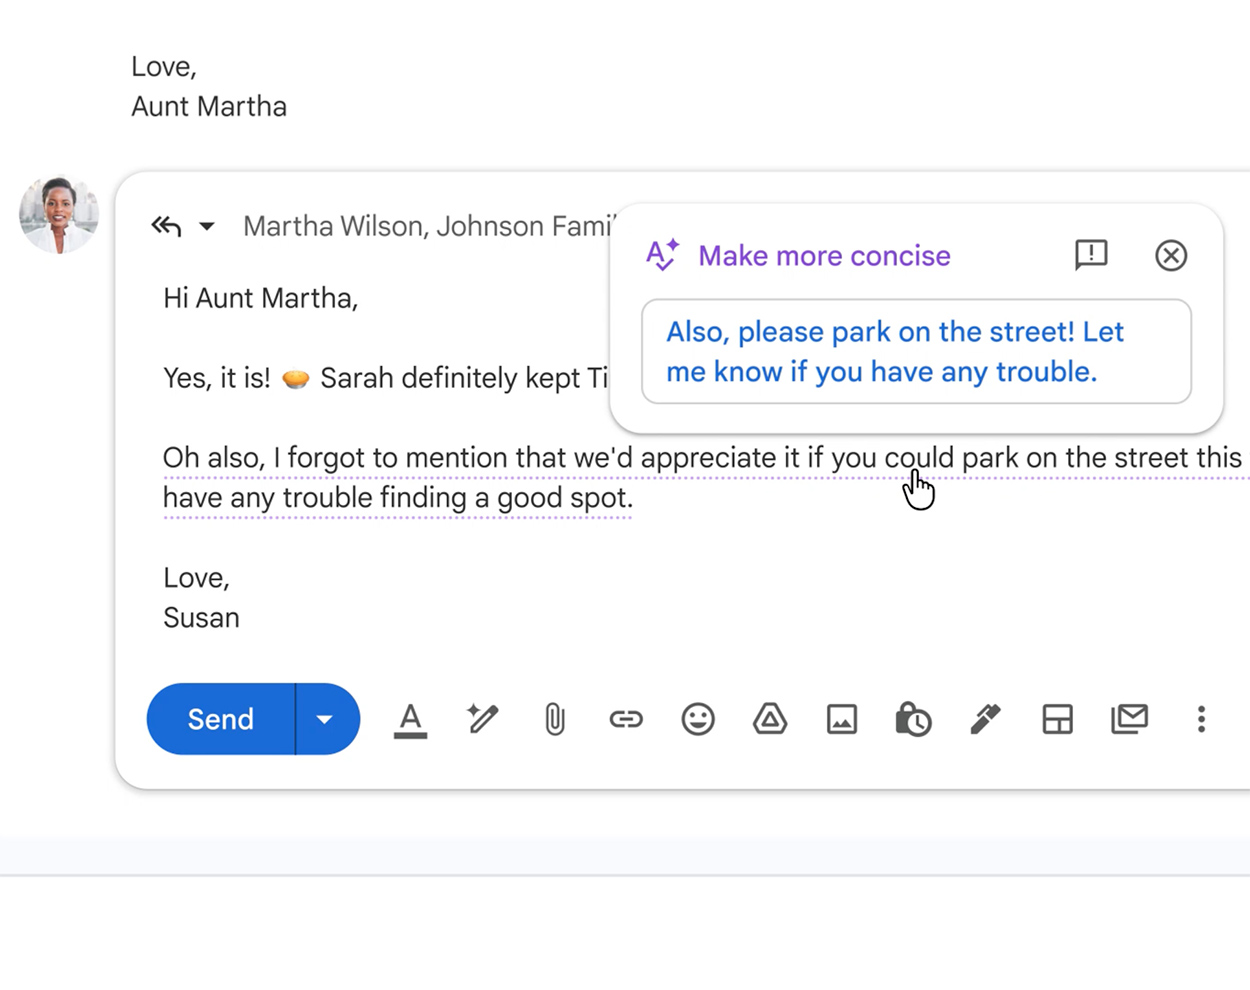Expand the reply type dropdown
The height and width of the screenshot is (990, 1250).
(x=207, y=226)
